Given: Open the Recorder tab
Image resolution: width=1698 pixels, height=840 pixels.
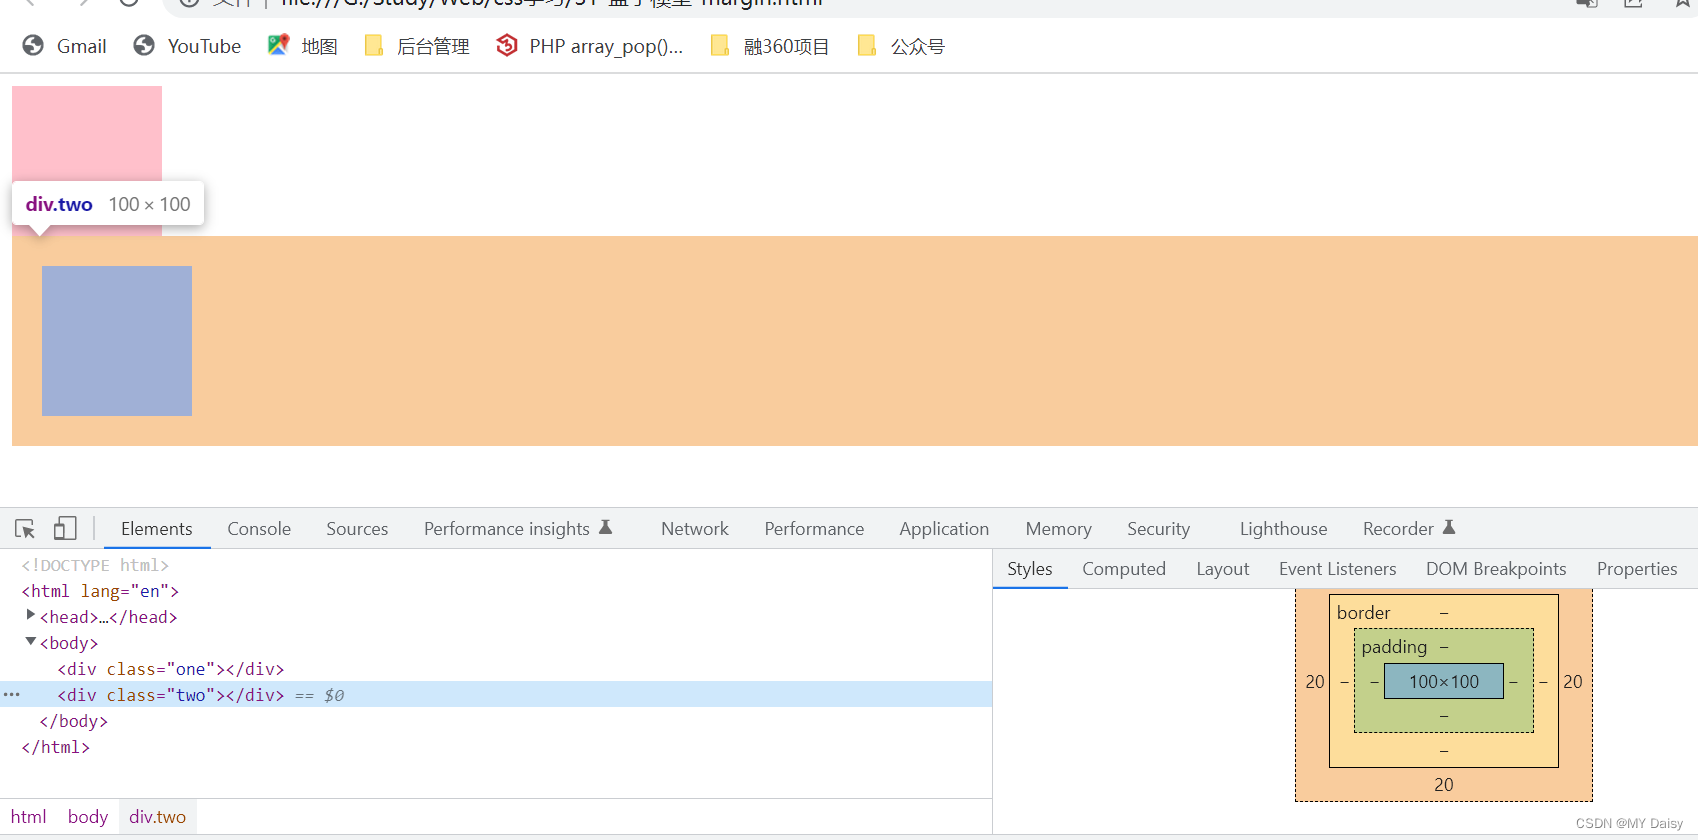Looking at the screenshot, I should pos(1408,529).
